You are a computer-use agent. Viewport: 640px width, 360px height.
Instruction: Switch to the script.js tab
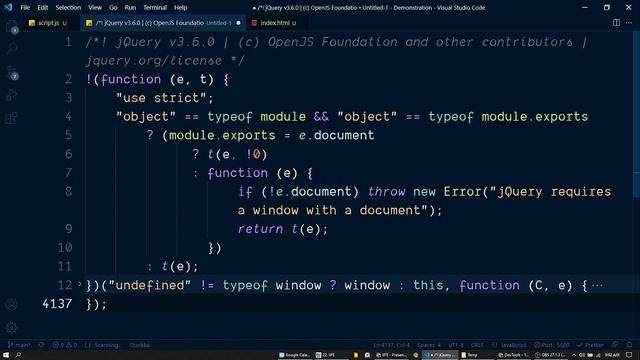click(x=49, y=23)
